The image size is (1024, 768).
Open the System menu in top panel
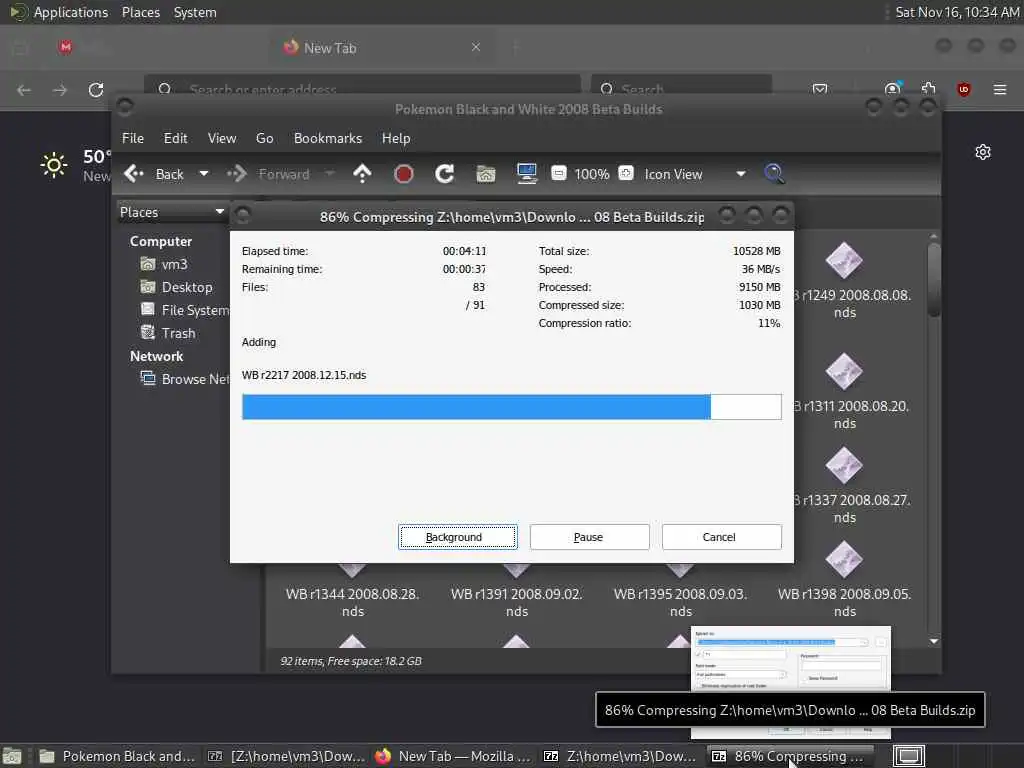coord(195,12)
